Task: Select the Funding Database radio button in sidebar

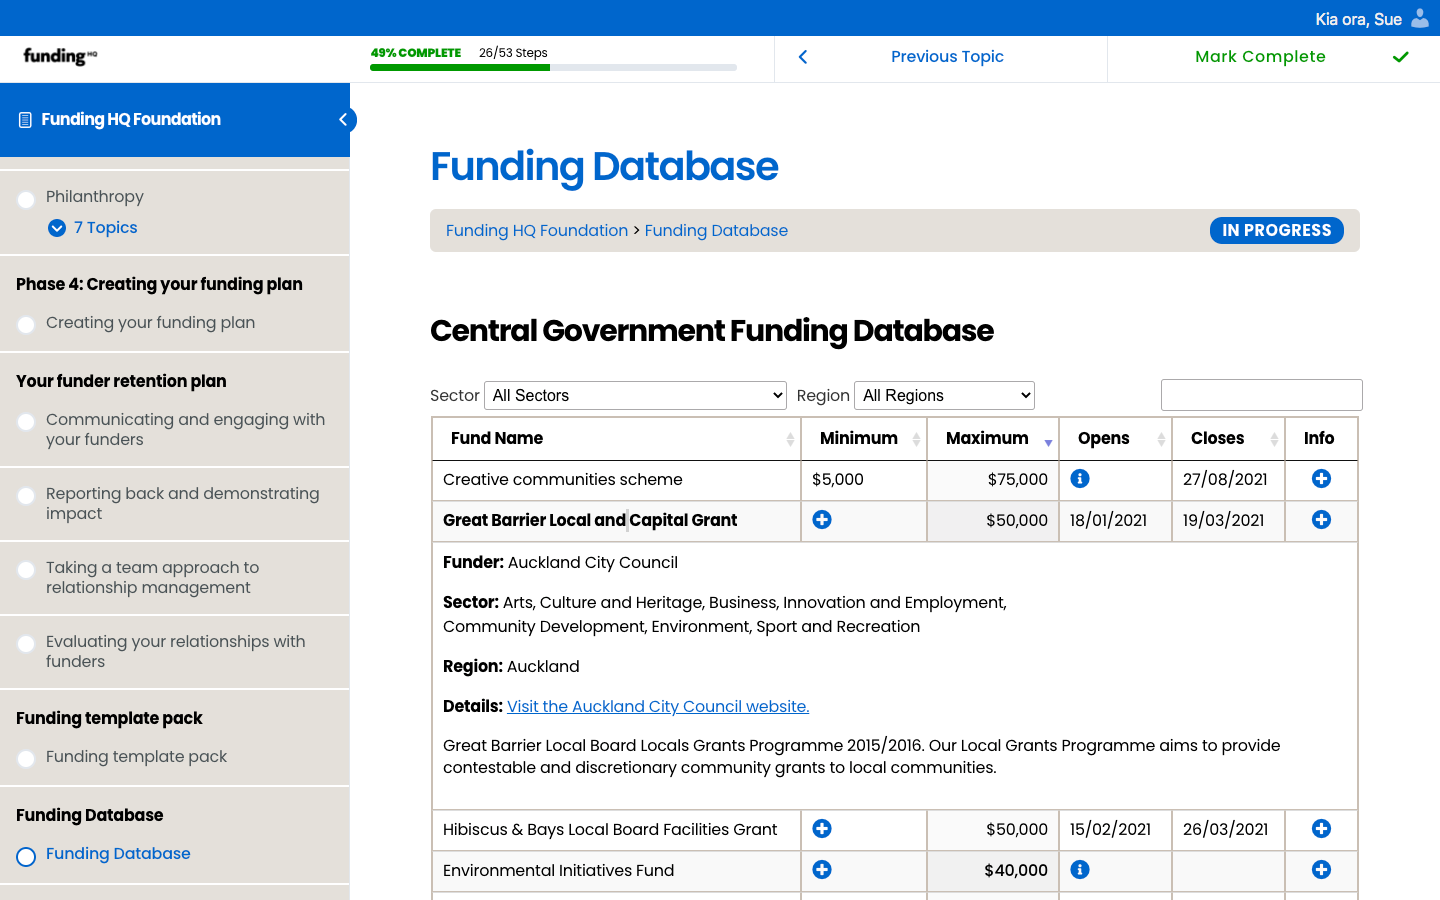Action: click(x=25, y=856)
